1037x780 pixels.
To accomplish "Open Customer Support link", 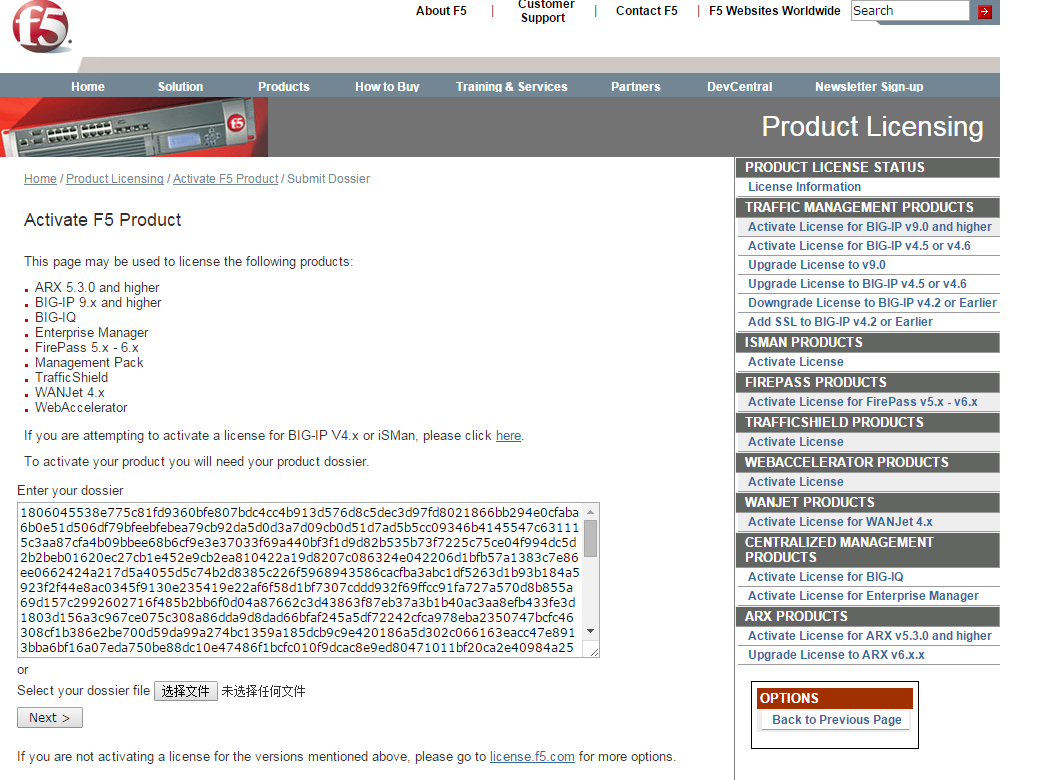I will point(545,11).
